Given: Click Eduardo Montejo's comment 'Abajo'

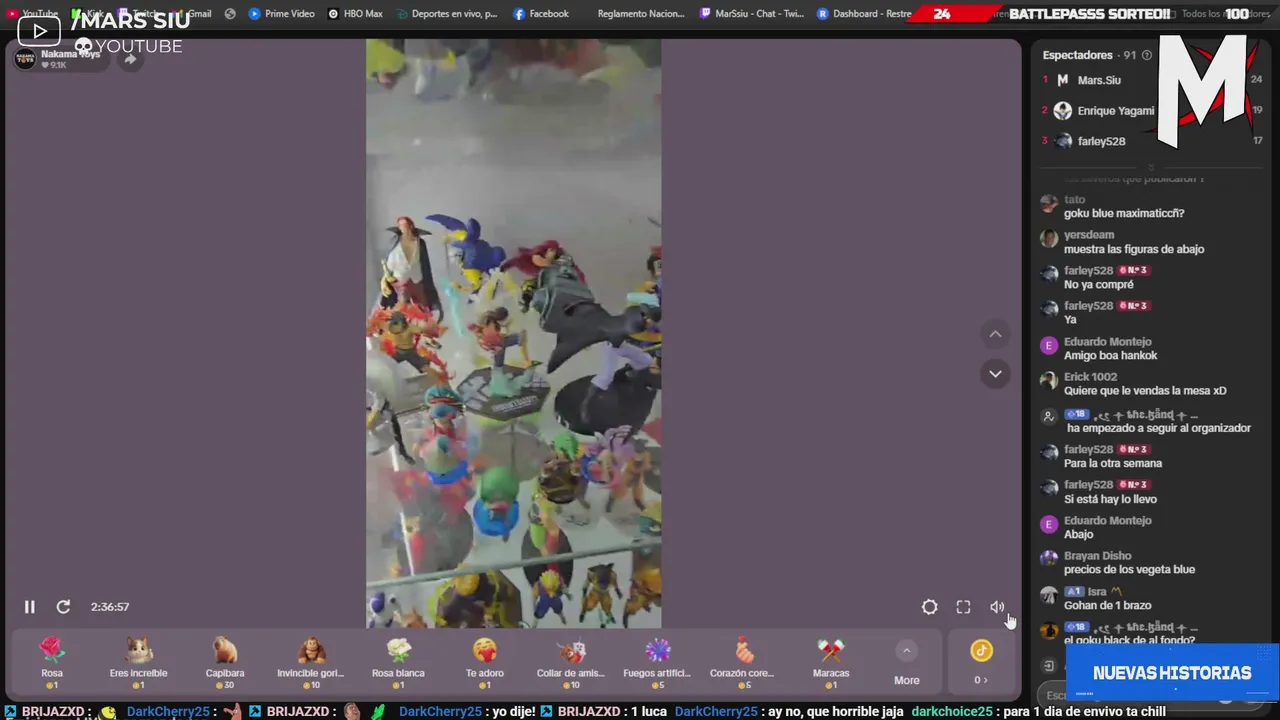Looking at the screenshot, I should click(1079, 534).
